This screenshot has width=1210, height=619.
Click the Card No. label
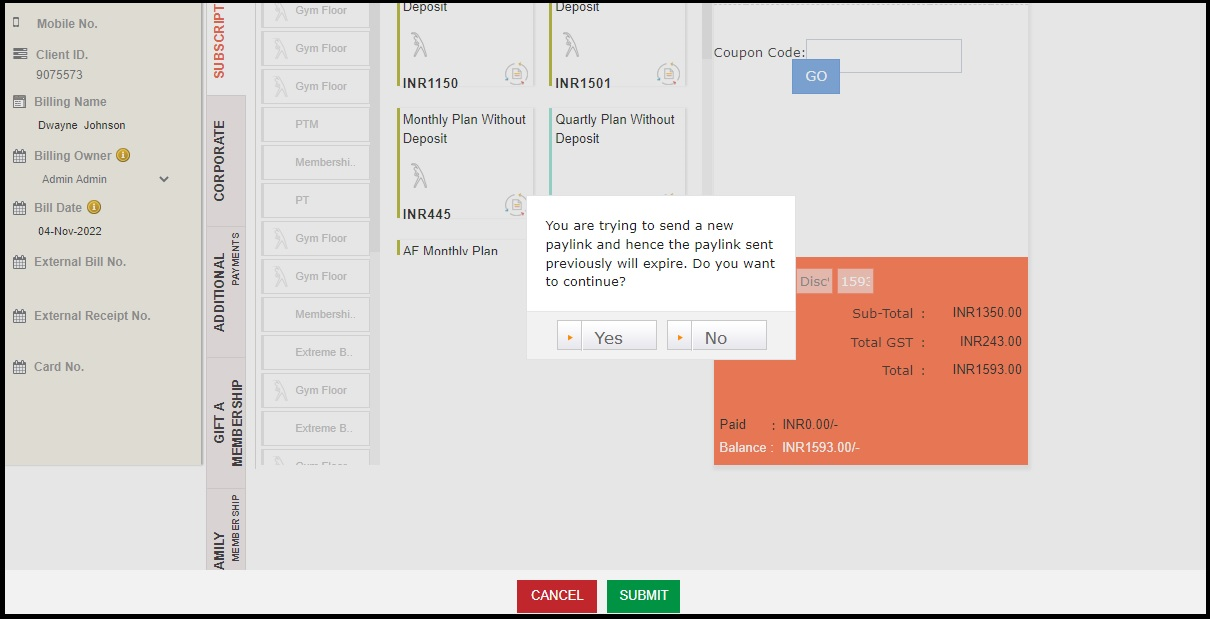pos(59,367)
